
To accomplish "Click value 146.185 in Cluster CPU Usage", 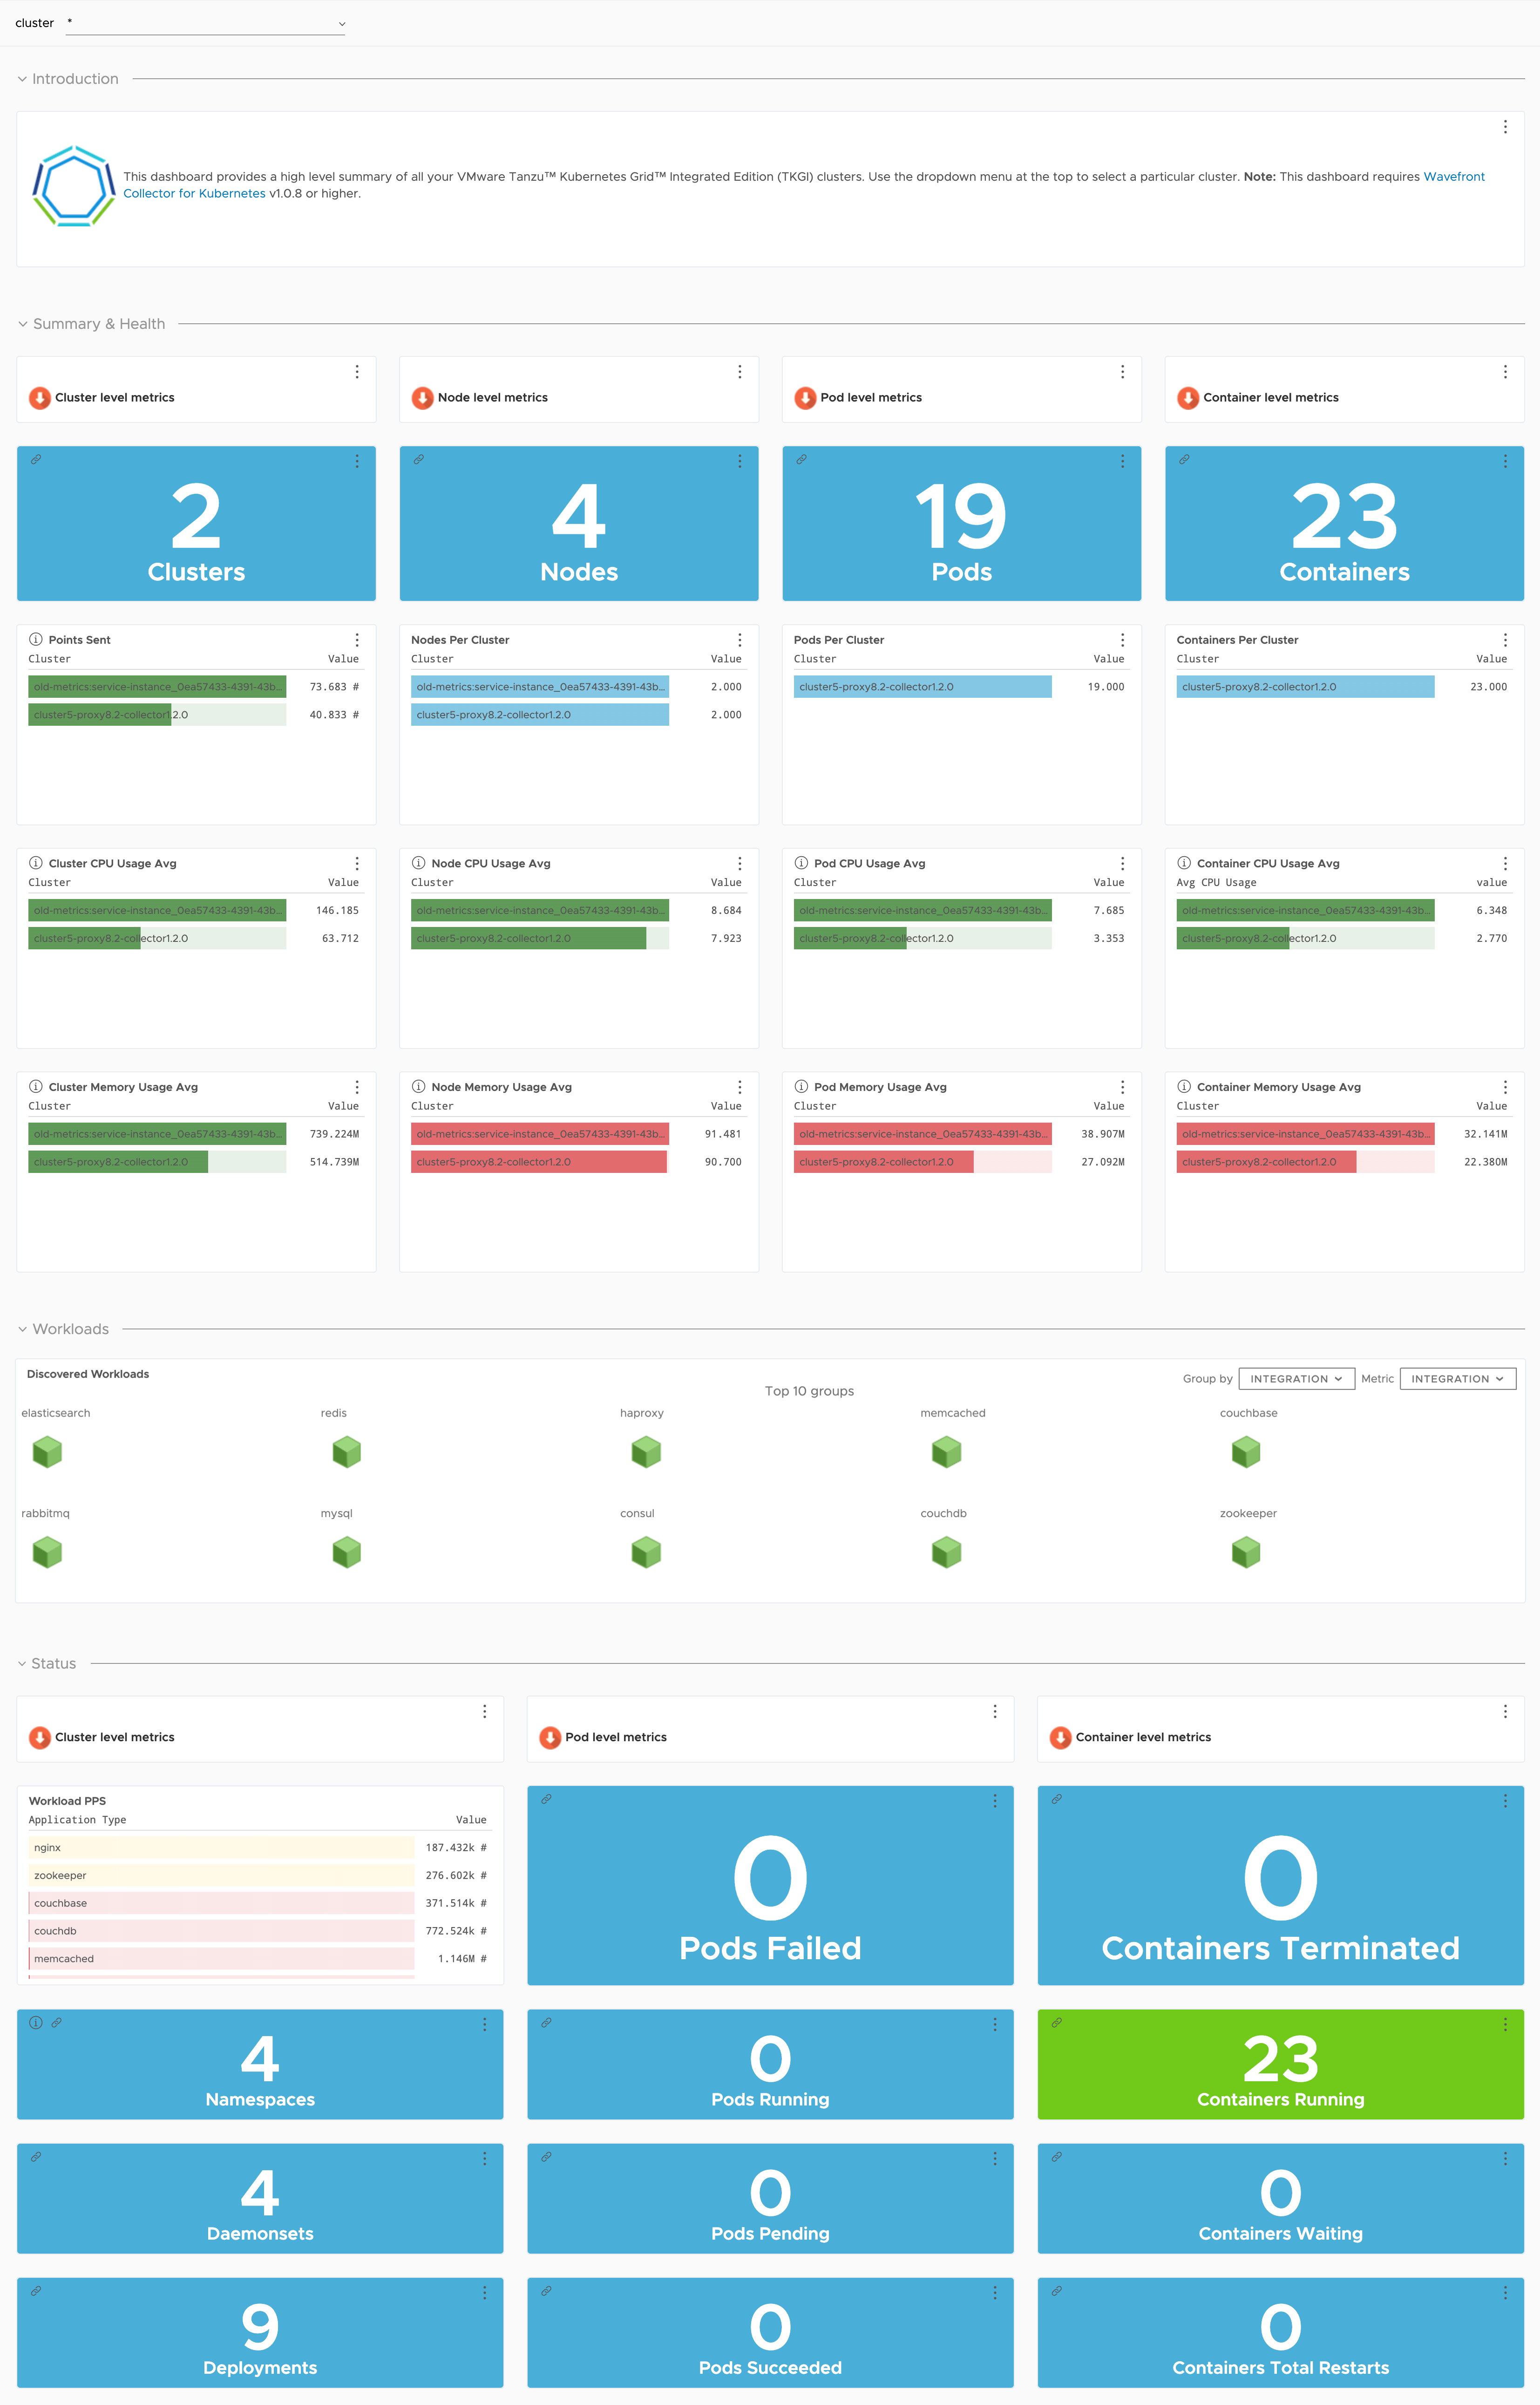I will coord(337,911).
